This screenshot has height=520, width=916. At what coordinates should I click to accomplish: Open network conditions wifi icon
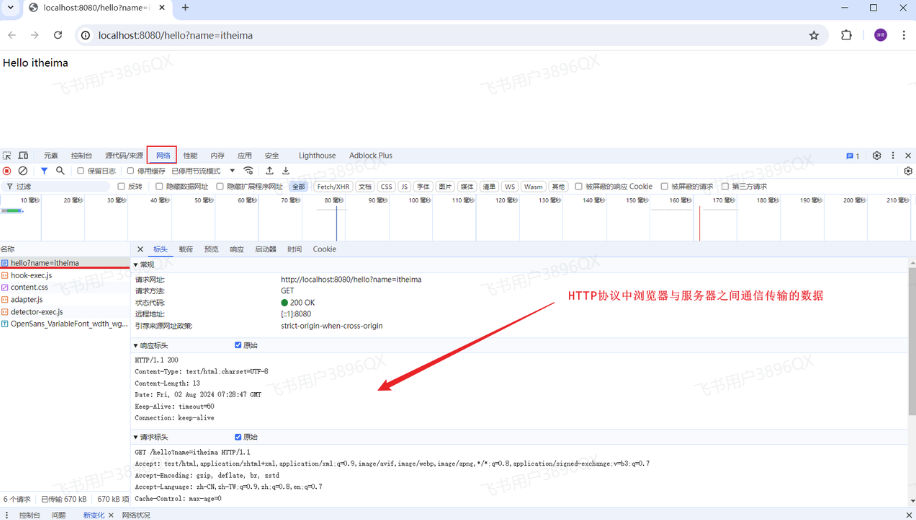[x=248, y=171]
